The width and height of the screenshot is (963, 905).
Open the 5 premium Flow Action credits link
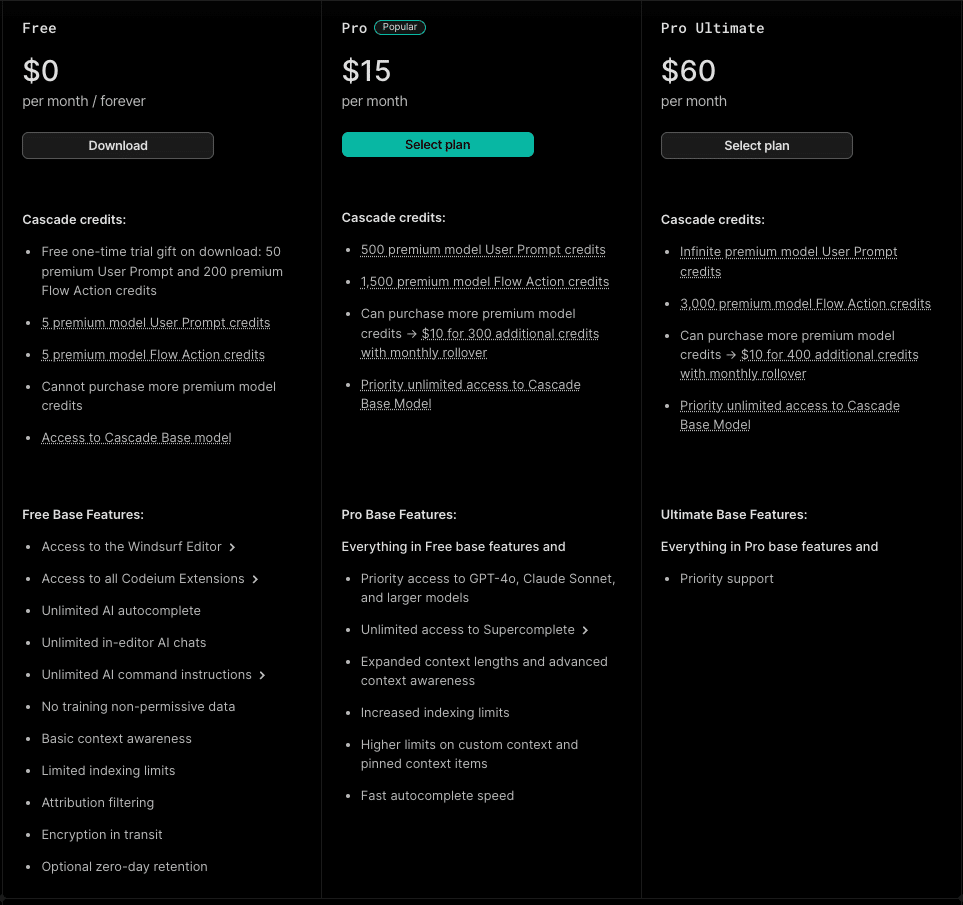coord(153,355)
